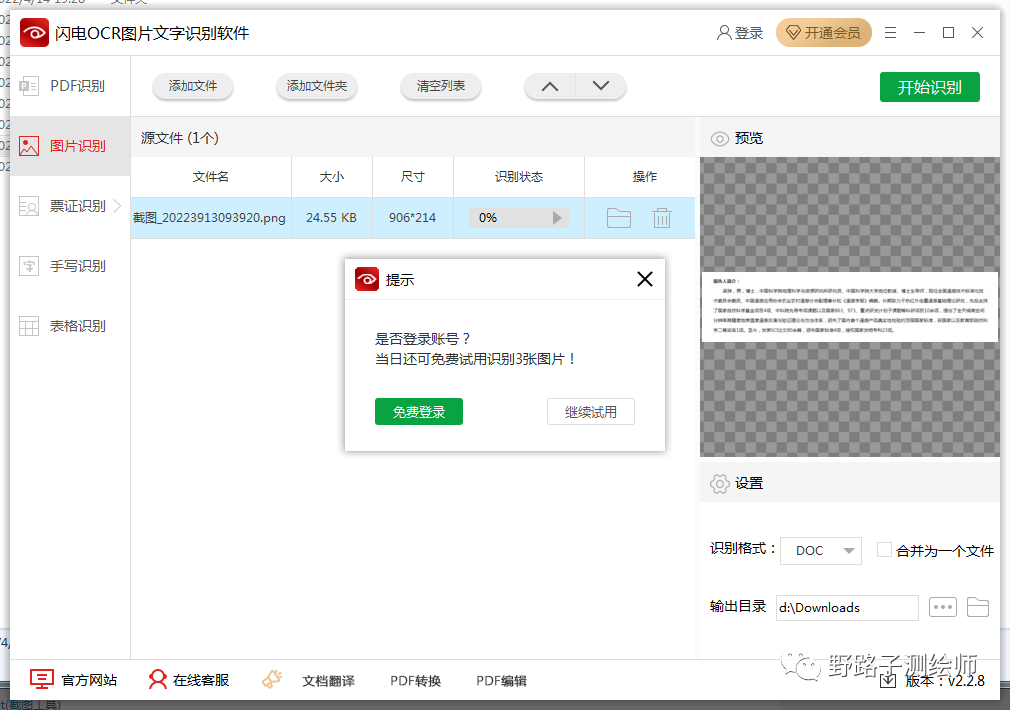Viewport: 1010px width, 710px height.
Task: Expand the 票证识别 submenu arrow
Action: (x=117, y=206)
